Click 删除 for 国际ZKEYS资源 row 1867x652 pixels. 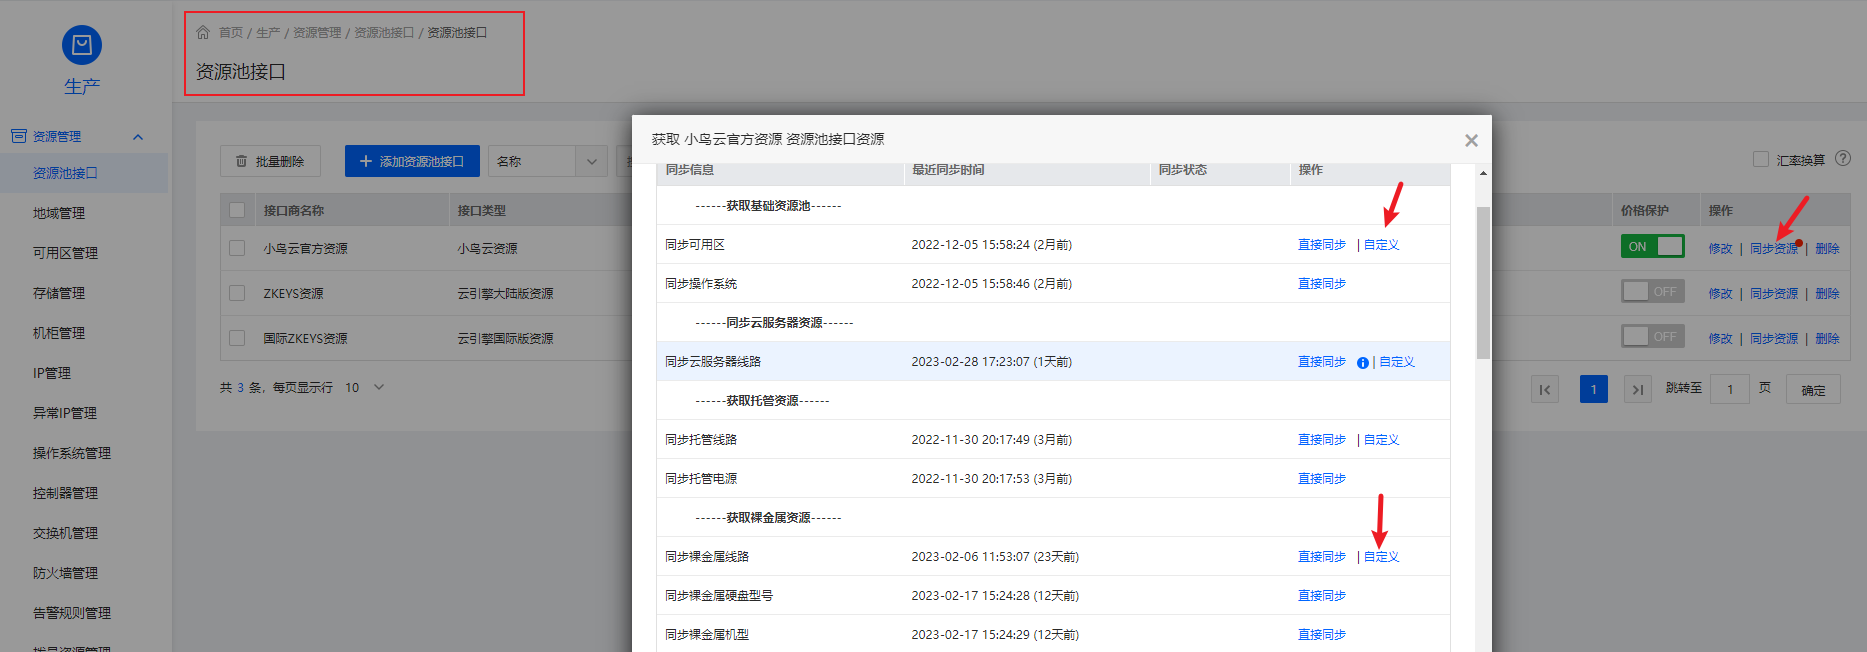[x=1827, y=339]
